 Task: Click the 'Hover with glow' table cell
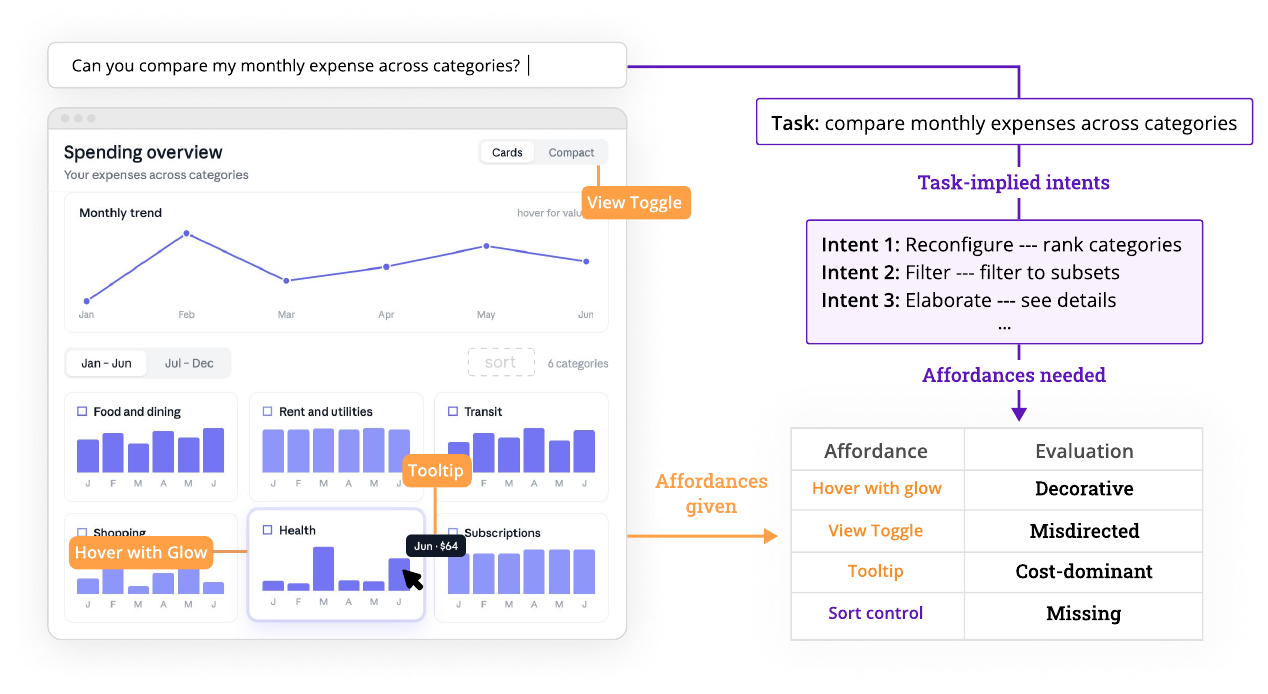[x=876, y=489]
